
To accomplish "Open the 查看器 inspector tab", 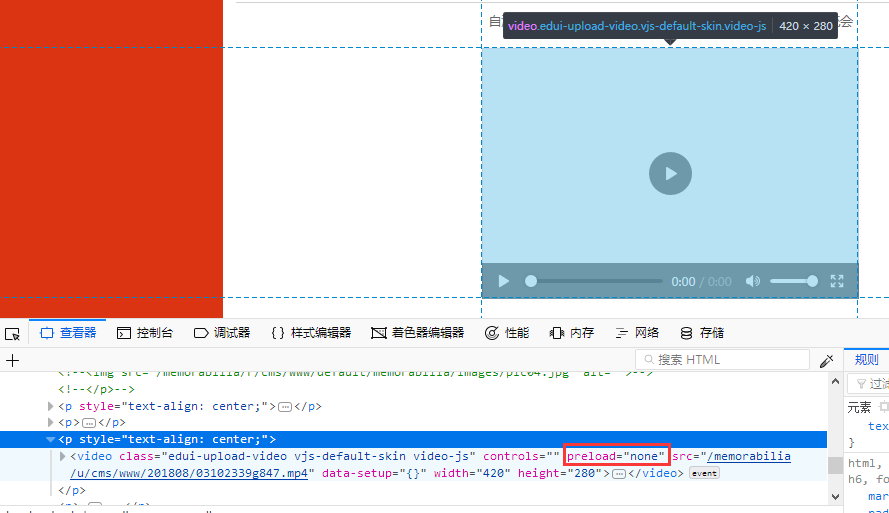I will 68,333.
